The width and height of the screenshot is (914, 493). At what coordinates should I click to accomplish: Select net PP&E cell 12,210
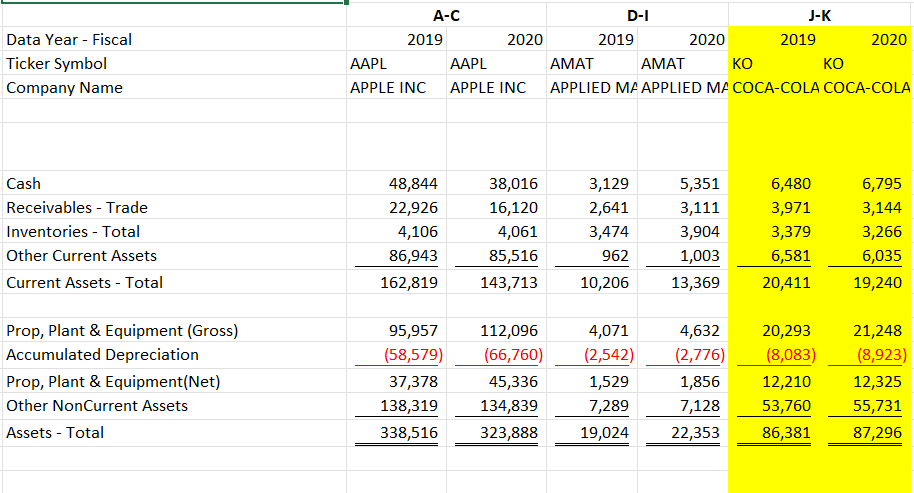coord(774,381)
